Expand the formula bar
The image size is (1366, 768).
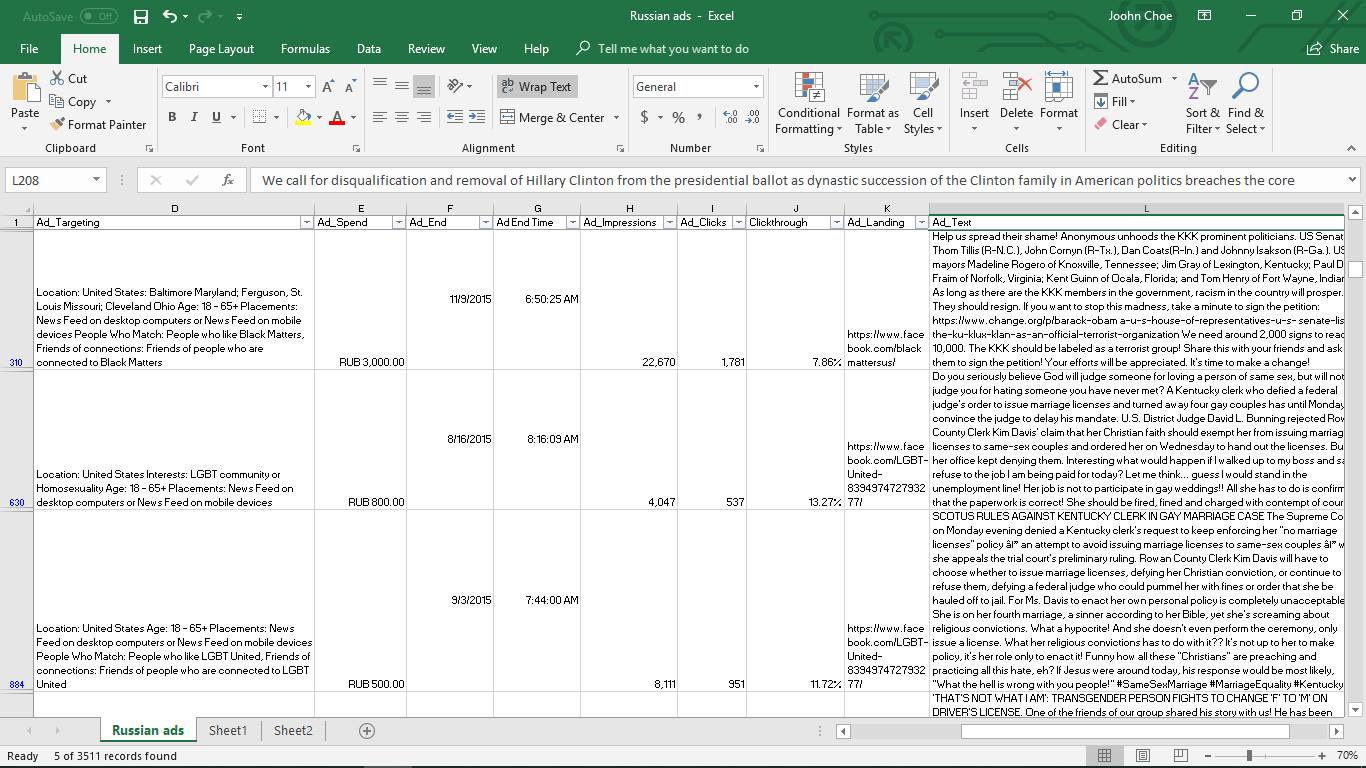(x=1352, y=180)
